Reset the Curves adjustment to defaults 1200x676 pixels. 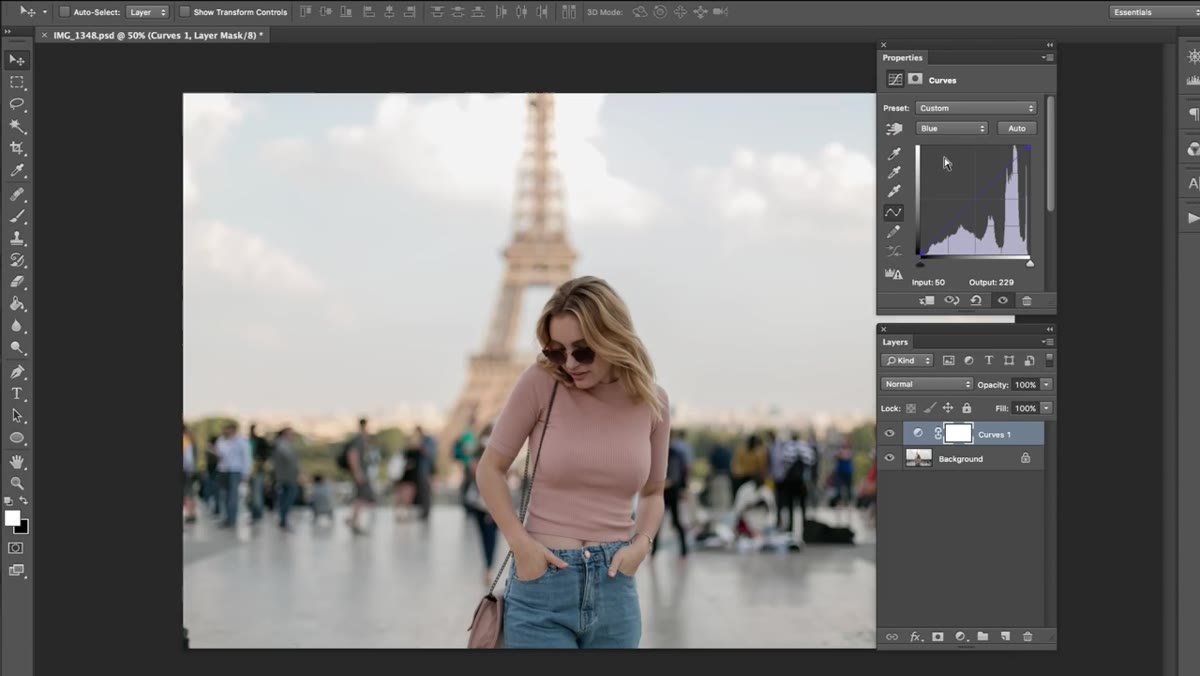click(976, 300)
